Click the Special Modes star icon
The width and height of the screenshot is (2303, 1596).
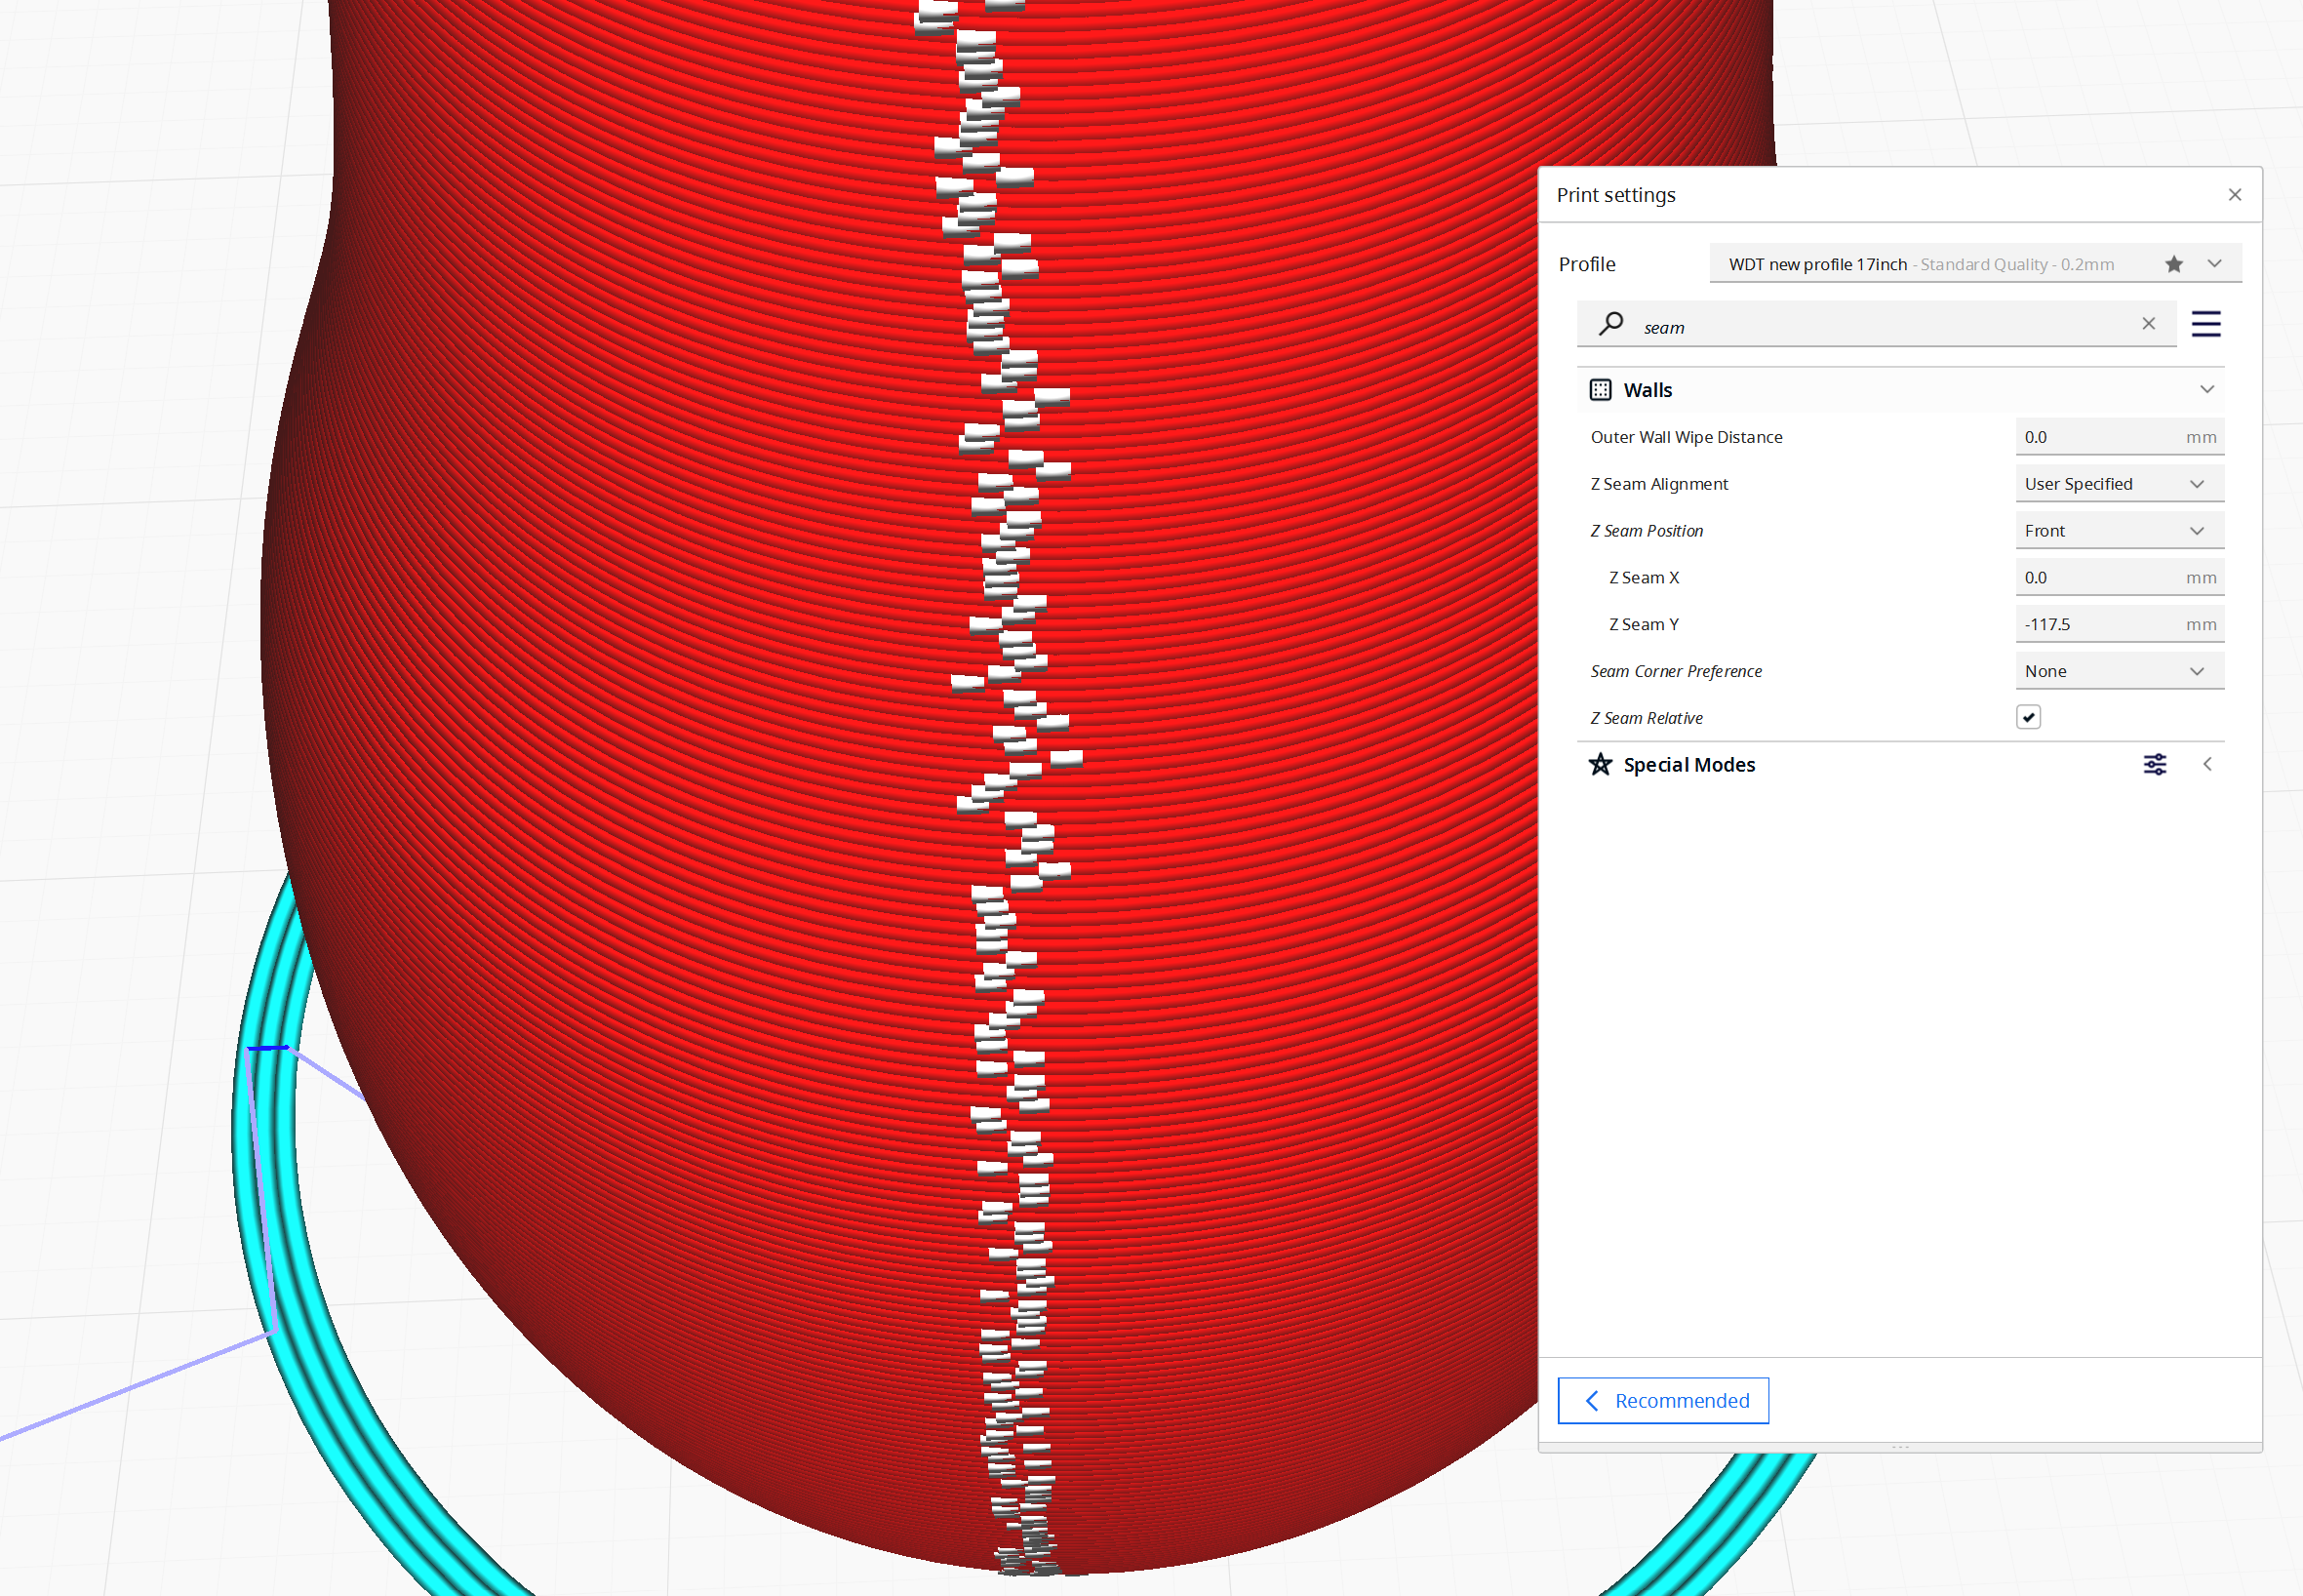tap(1600, 765)
